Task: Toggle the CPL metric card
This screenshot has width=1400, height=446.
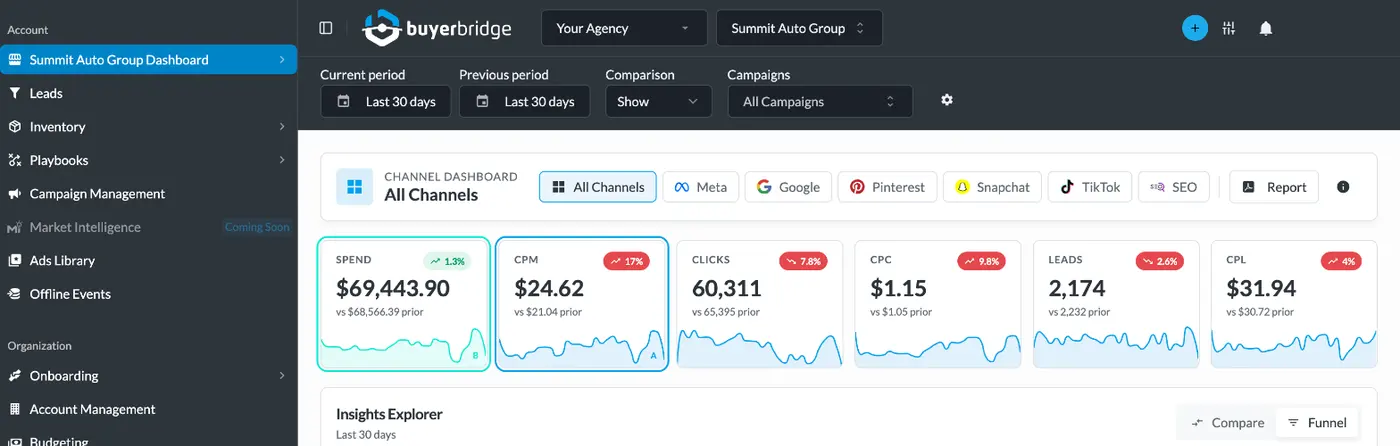Action: [x=1294, y=304]
